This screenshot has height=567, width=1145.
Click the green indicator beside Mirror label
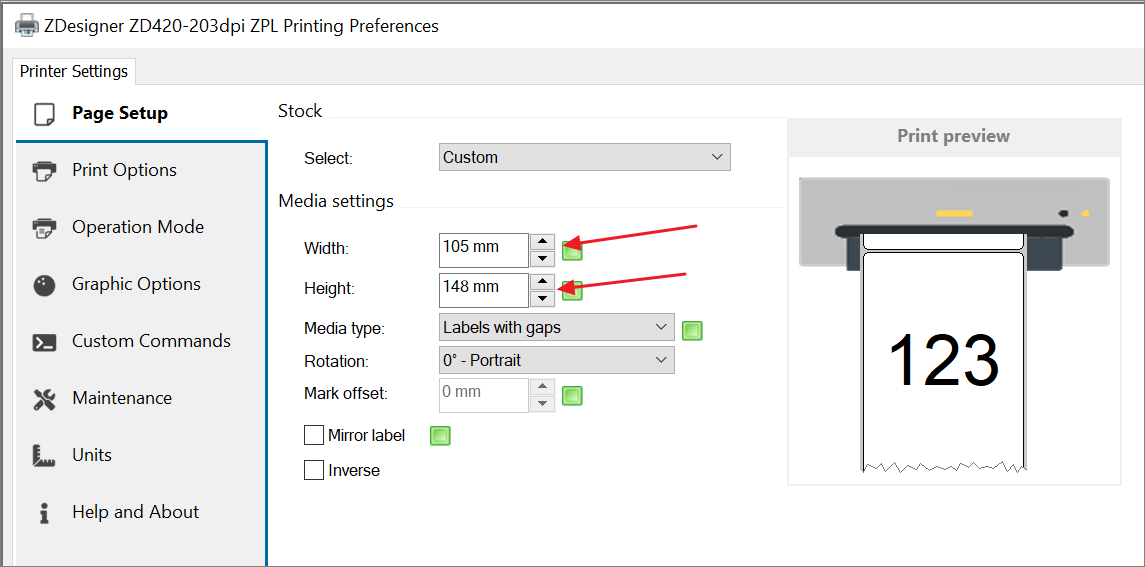pyautogui.click(x=440, y=436)
